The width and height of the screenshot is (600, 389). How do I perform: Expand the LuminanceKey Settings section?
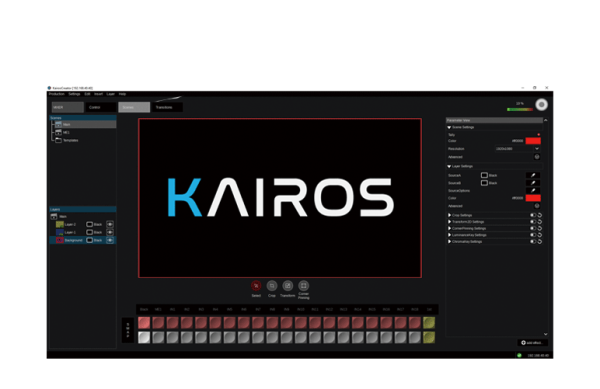click(x=449, y=235)
